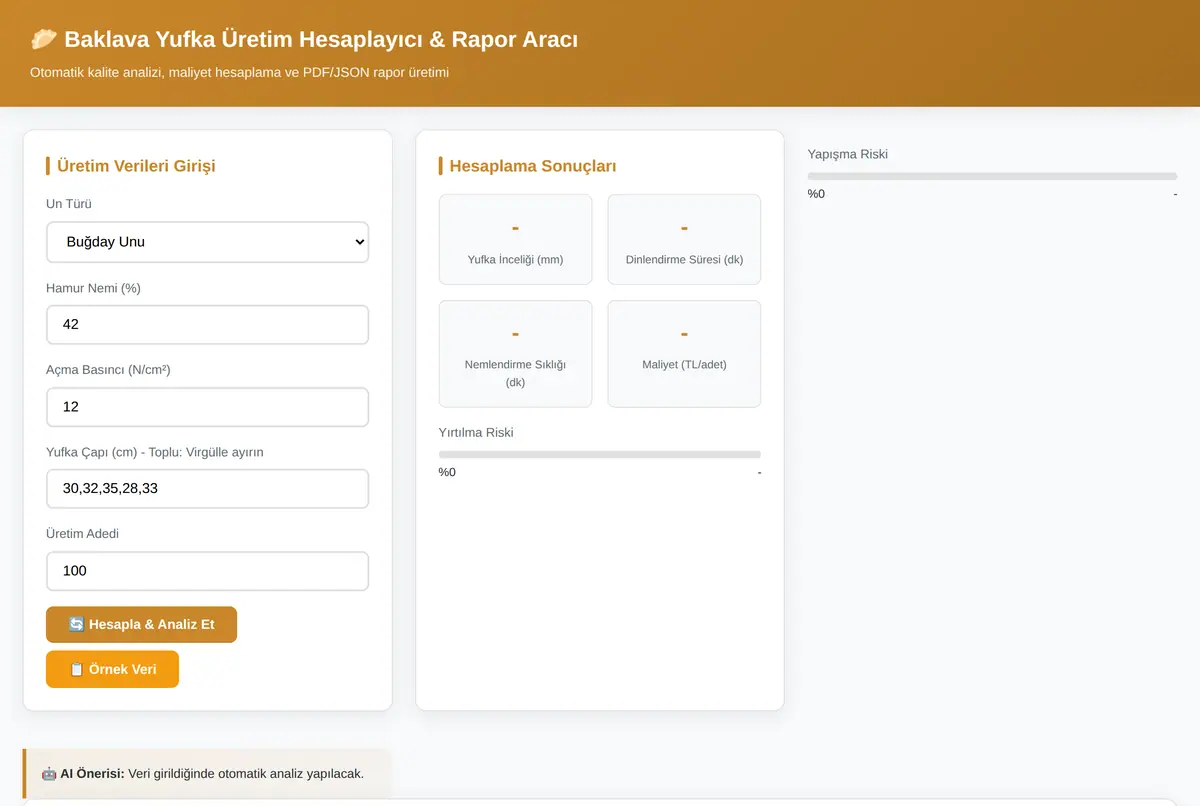Click the Yufka İnceliği result card
1200x806 pixels.
tap(515, 240)
